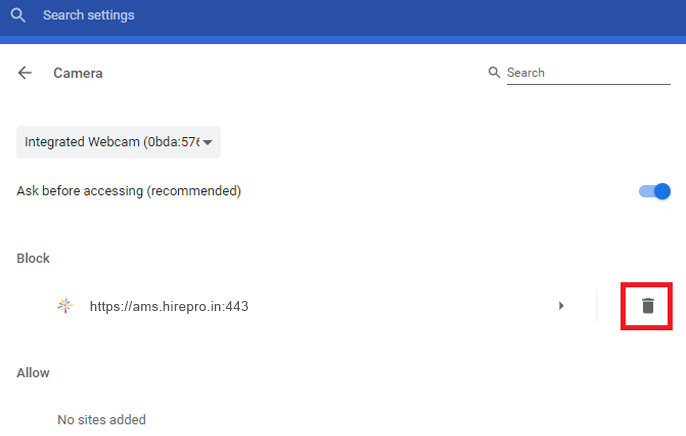Focus the Search settings field in the blue bar
Image resolution: width=686 pixels, height=436 pixels.
coord(200,16)
